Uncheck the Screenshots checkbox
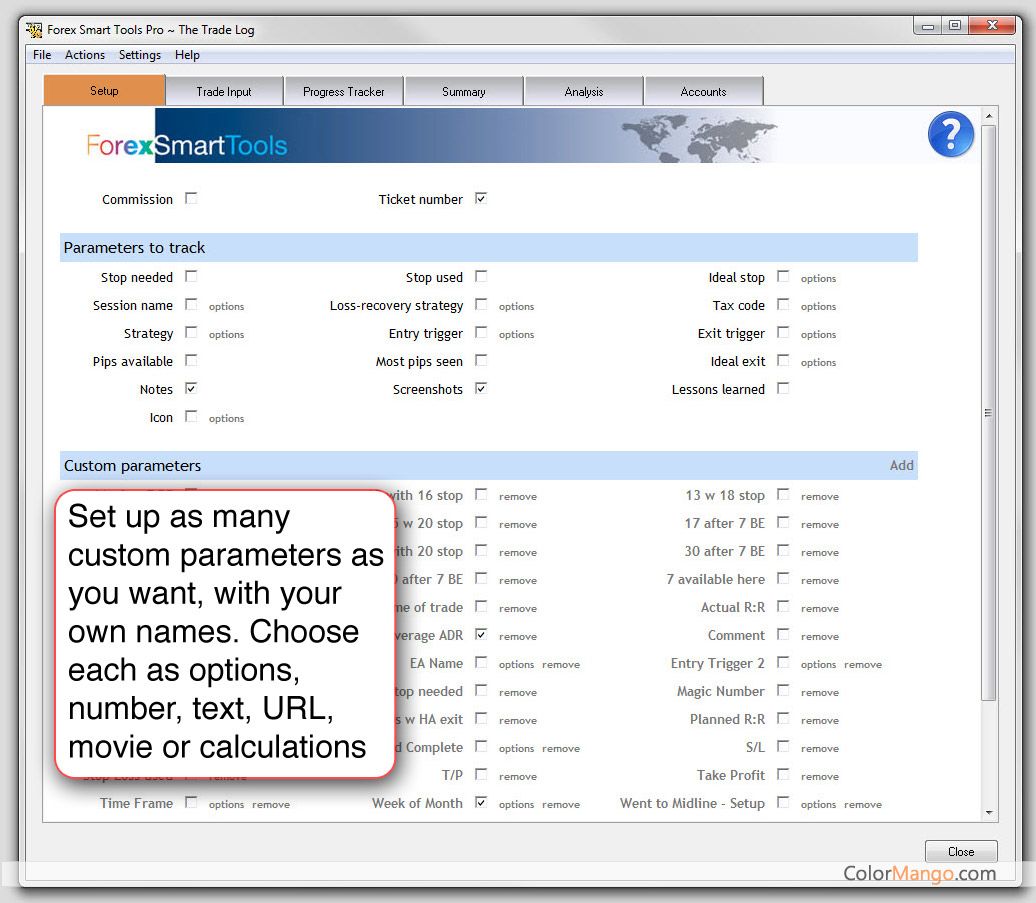 click(x=481, y=388)
